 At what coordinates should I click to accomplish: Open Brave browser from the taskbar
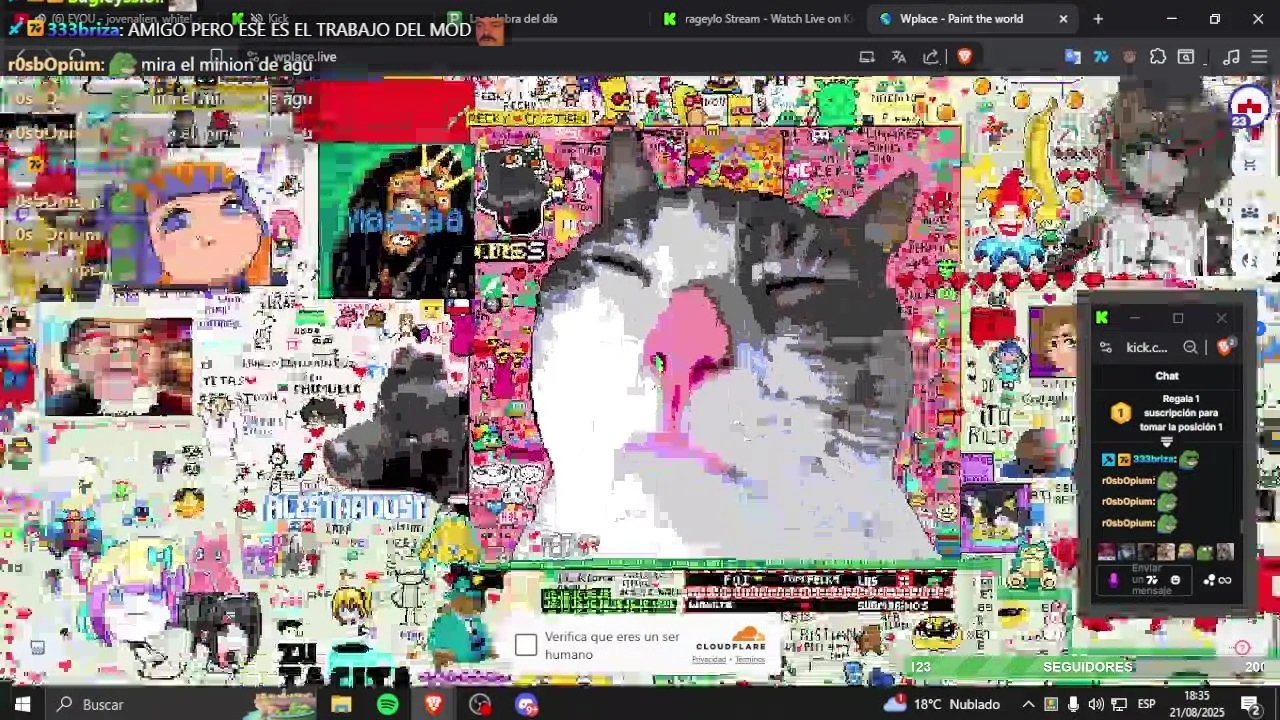[x=433, y=704]
